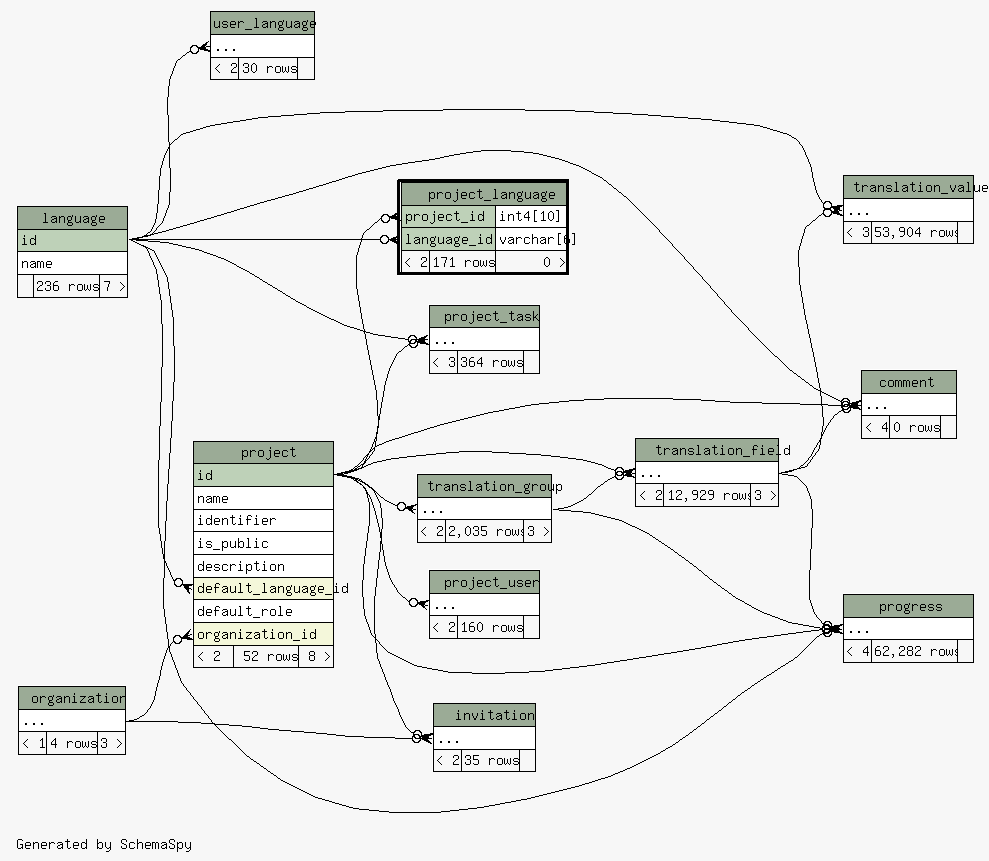Open the user_language table title

pos(263,23)
